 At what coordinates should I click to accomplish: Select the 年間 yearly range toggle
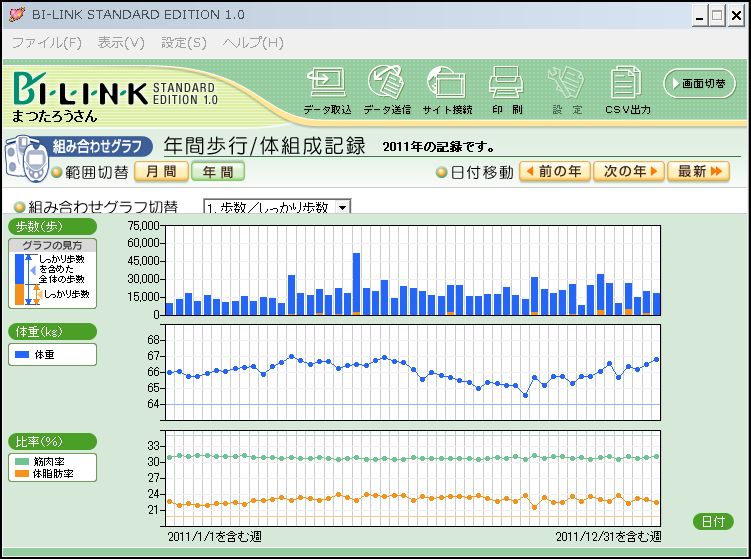(x=218, y=172)
